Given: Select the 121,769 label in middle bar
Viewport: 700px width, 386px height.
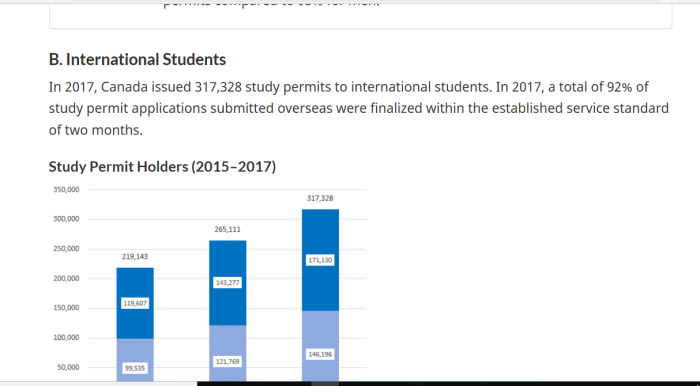Looking at the screenshot, I should [x=227, y=361].
